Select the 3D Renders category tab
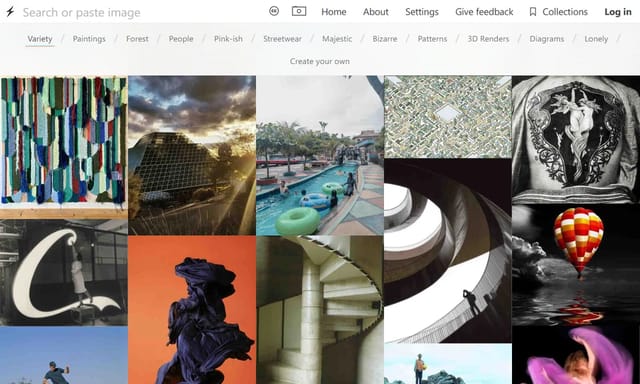This screenshot has height=384, width=640. [488, 39]
